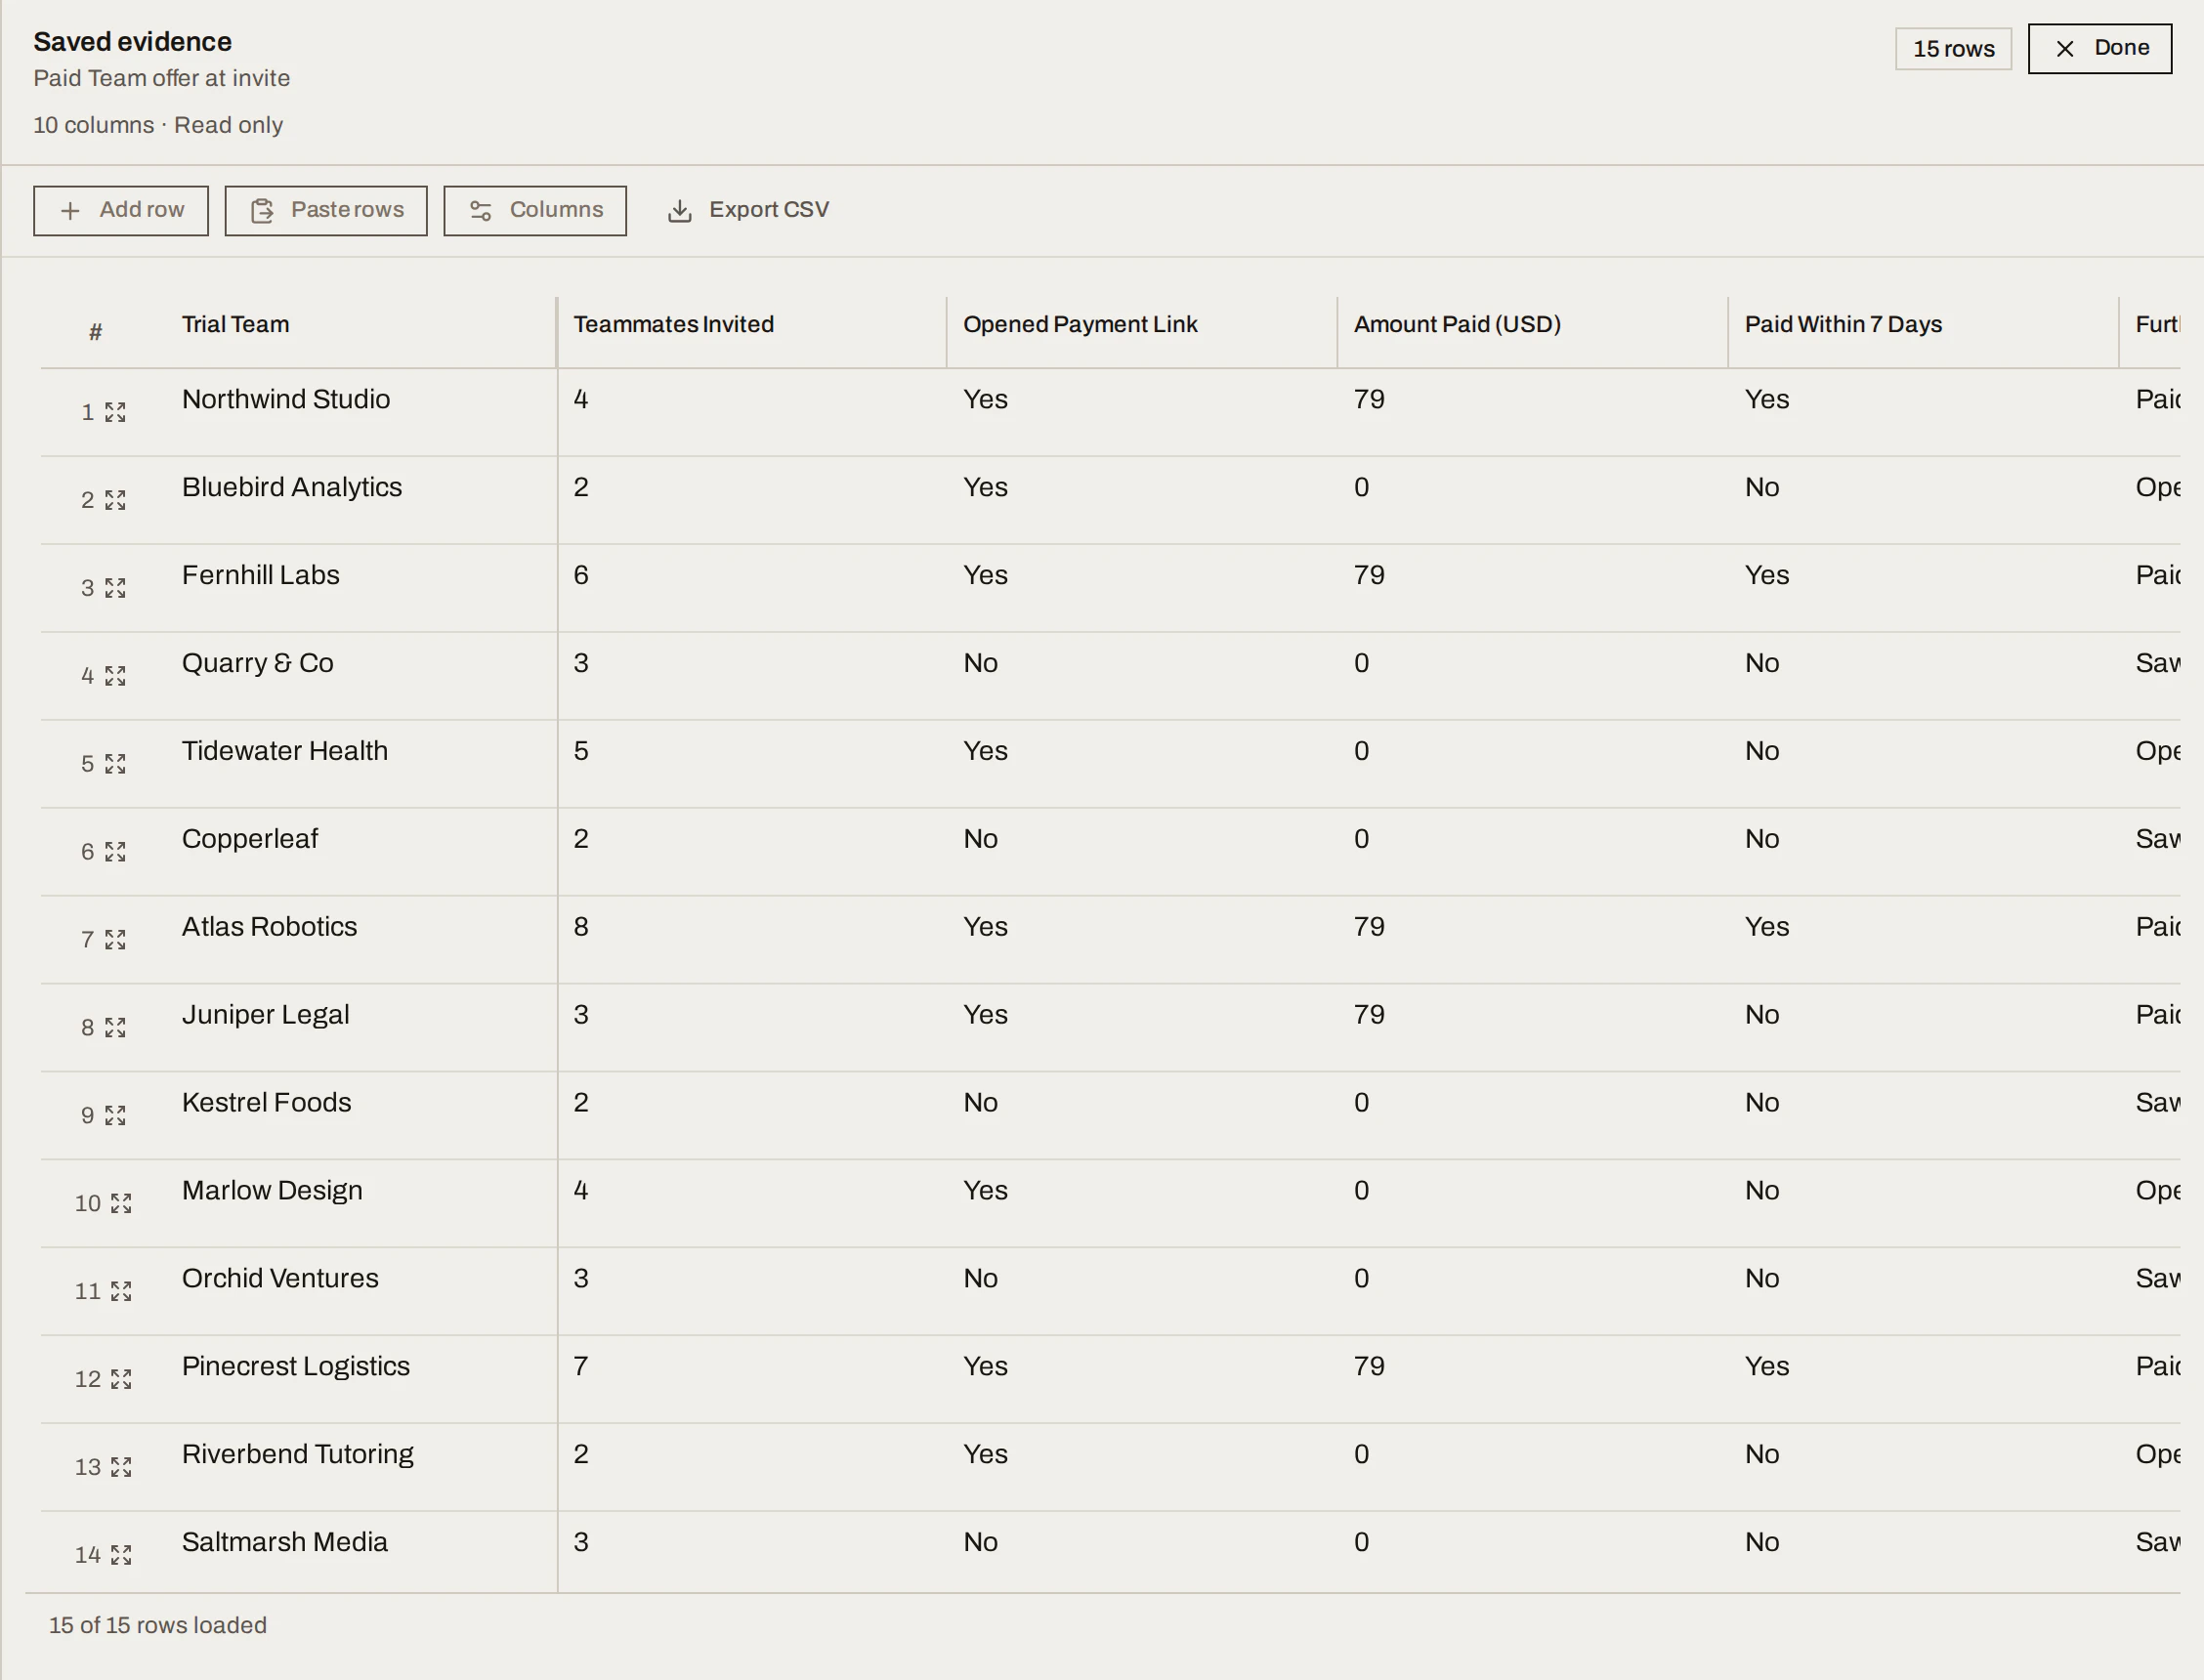Open expand icon for Fernhill Labs row
This screenshot has width=2204, height=1680.
pos(115,588)
